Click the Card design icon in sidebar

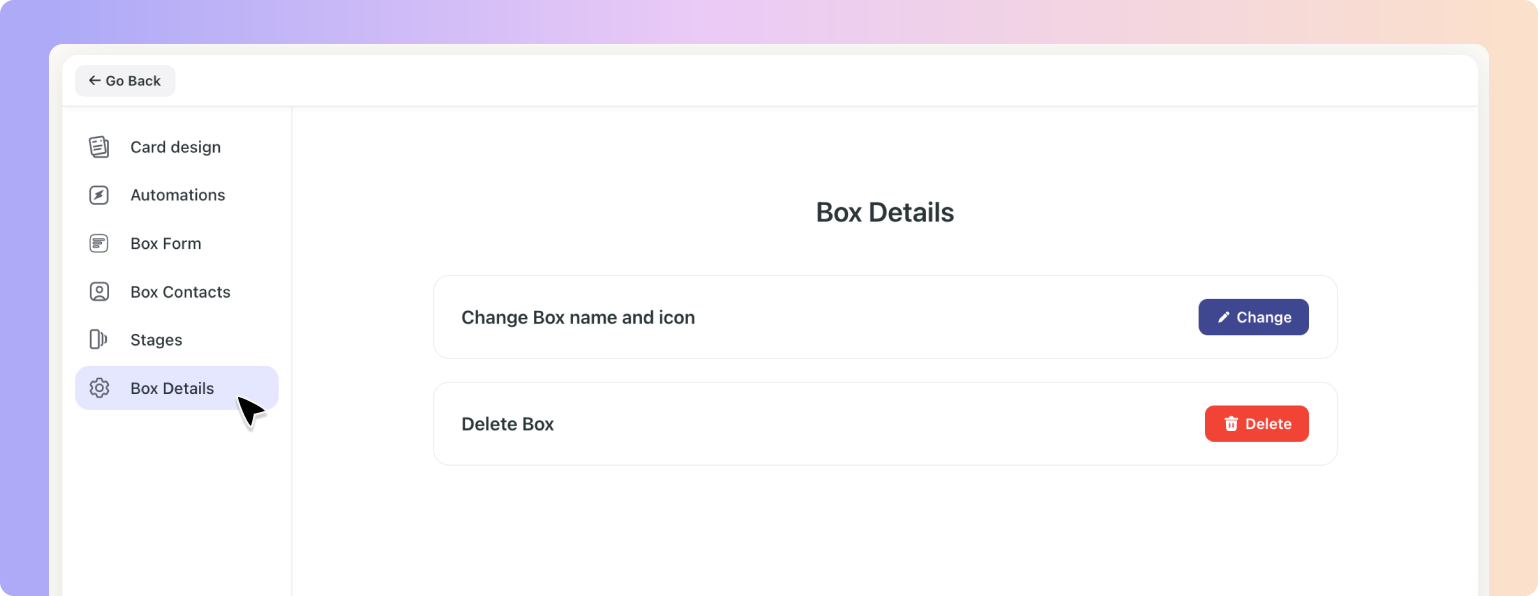(x=99, y=147)
